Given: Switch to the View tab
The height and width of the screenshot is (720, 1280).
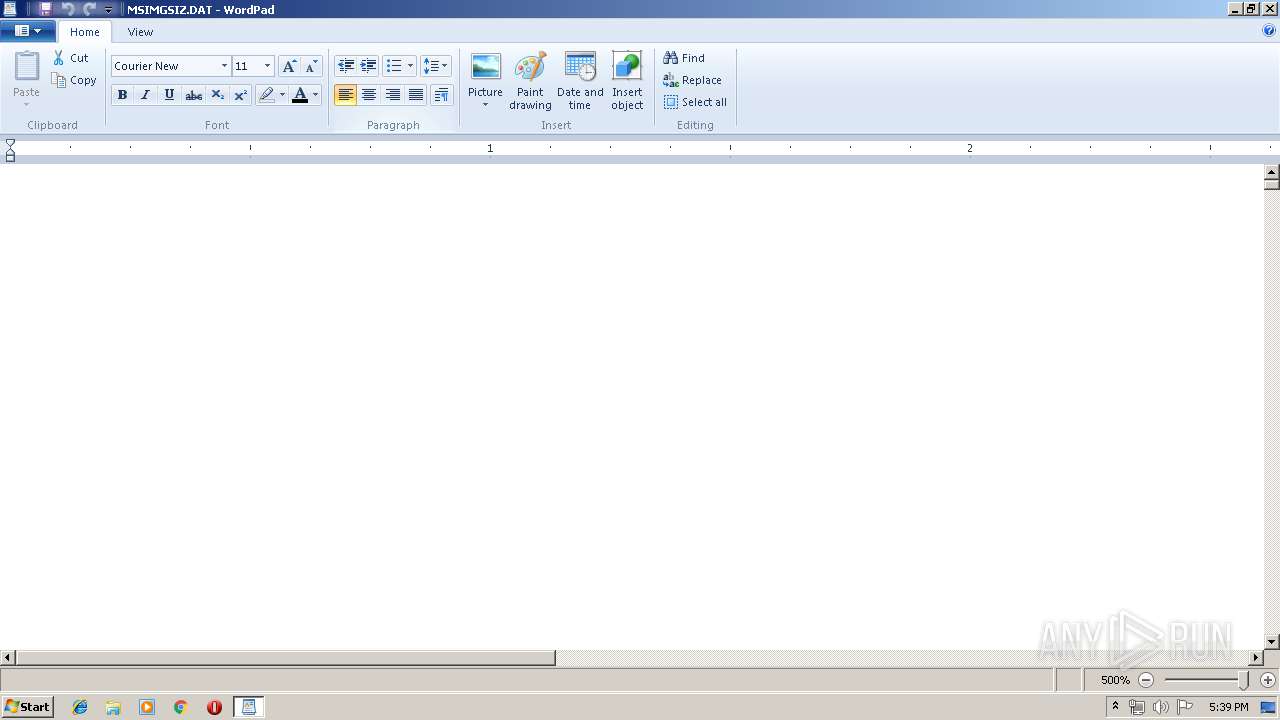Looking at the screenshot, I should coord(140,32).
